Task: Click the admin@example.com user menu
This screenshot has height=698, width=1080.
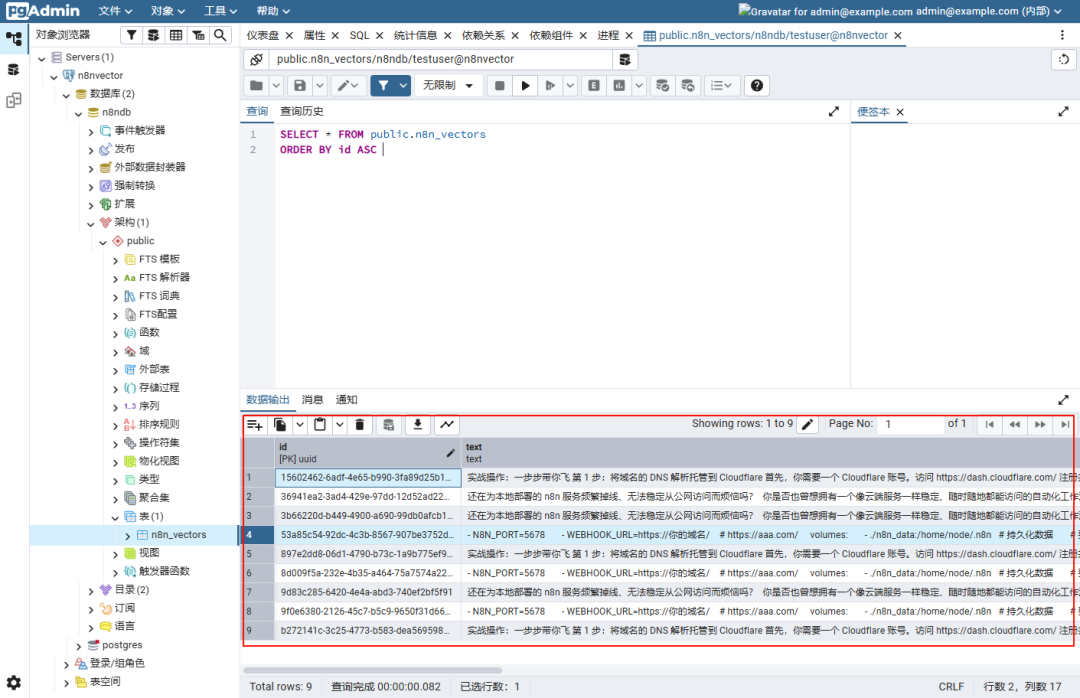Action: (x=990, y=11)
